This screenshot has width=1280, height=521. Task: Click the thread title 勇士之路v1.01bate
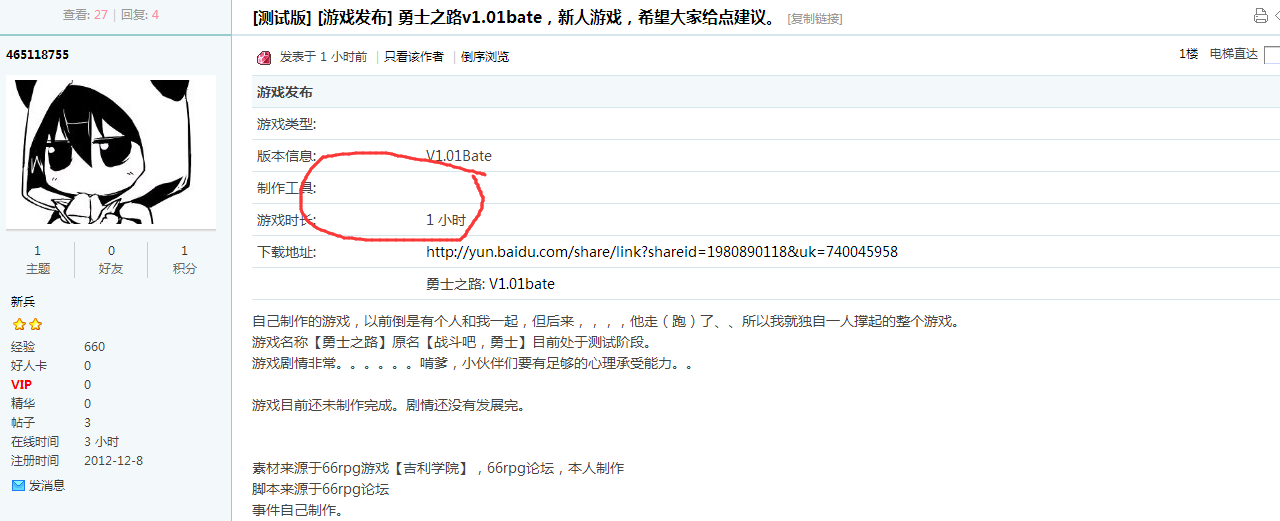point(469,17)
